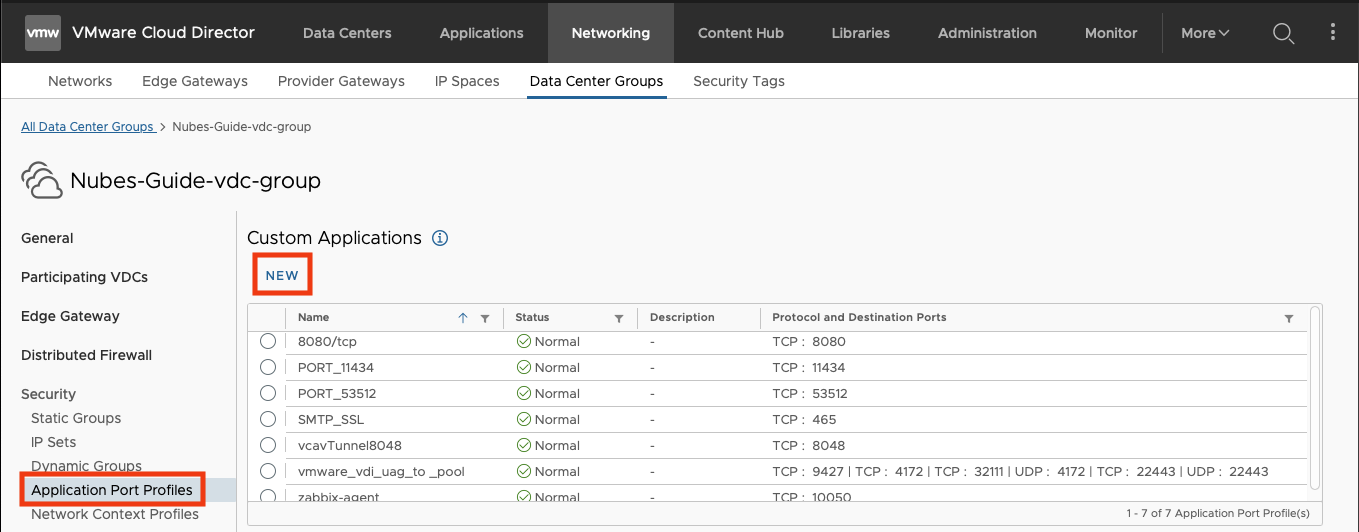The height and width of the screenshot is (532, 1359).
Task: Click the vcavTunnel8048 name cell
Action: pyautogui.click(x=350, y=445)
